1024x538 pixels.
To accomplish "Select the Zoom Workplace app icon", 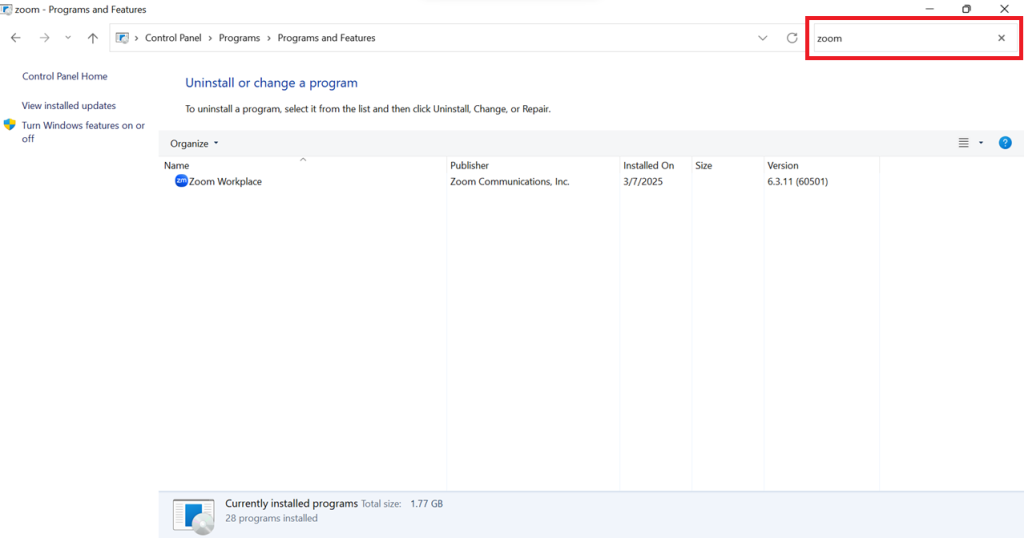I will tap(181, 181).
